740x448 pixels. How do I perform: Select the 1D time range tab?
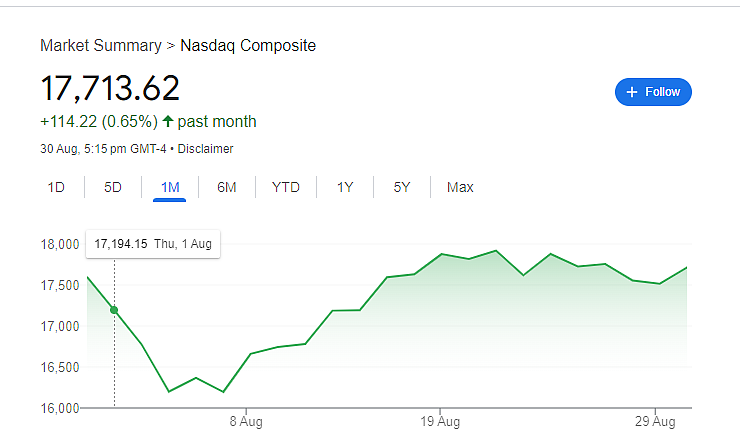pyautogui.click(x=56, y=187)
